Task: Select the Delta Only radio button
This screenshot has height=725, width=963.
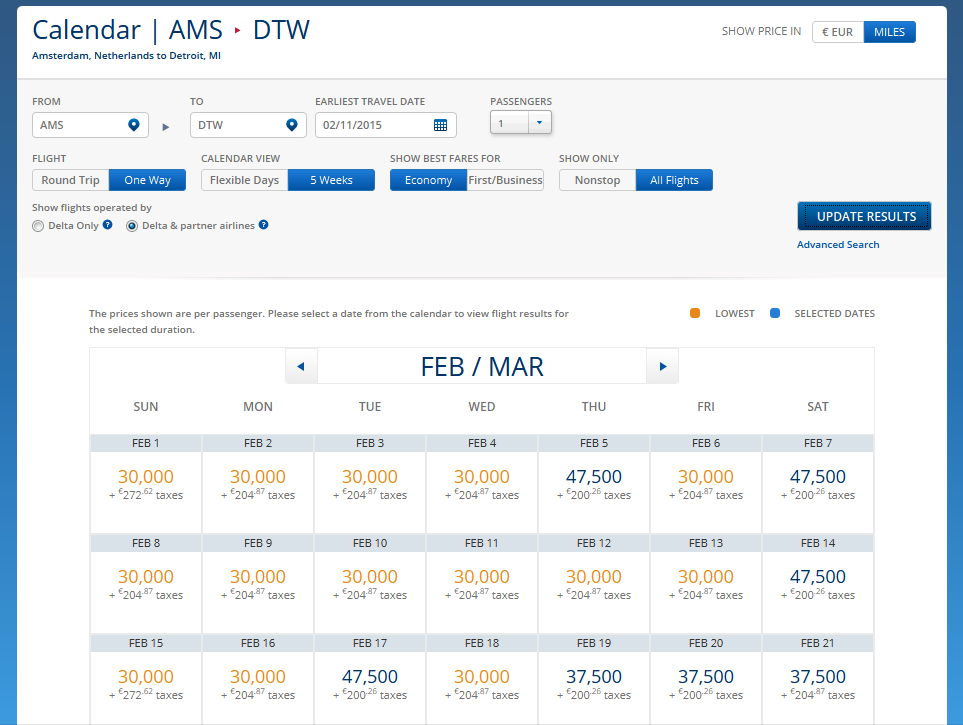Action: (x=37, y=225)
